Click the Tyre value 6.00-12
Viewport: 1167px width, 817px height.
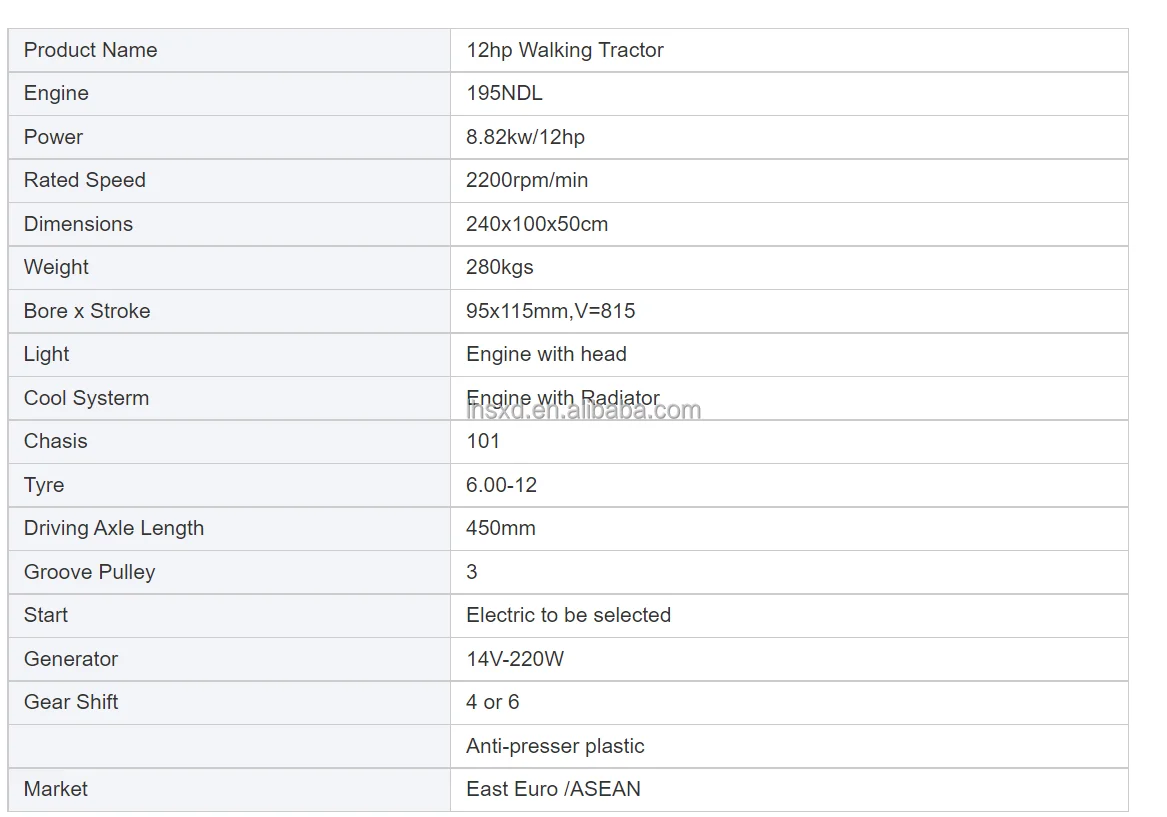point(502,485)
